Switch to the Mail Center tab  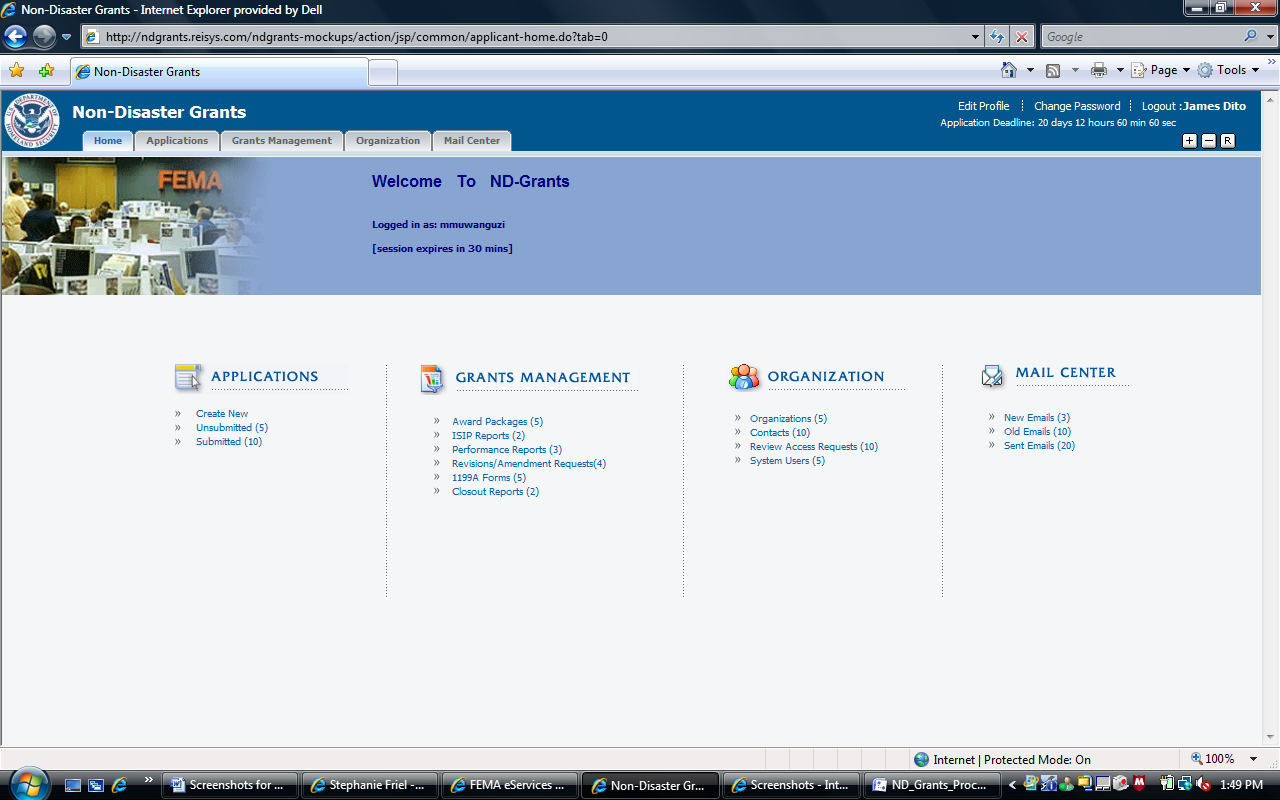click(x=471, y=141)
